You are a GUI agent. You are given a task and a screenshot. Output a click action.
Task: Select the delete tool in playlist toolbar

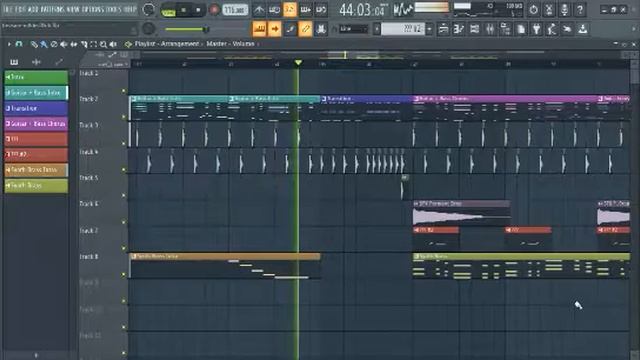tap(54, 44)
